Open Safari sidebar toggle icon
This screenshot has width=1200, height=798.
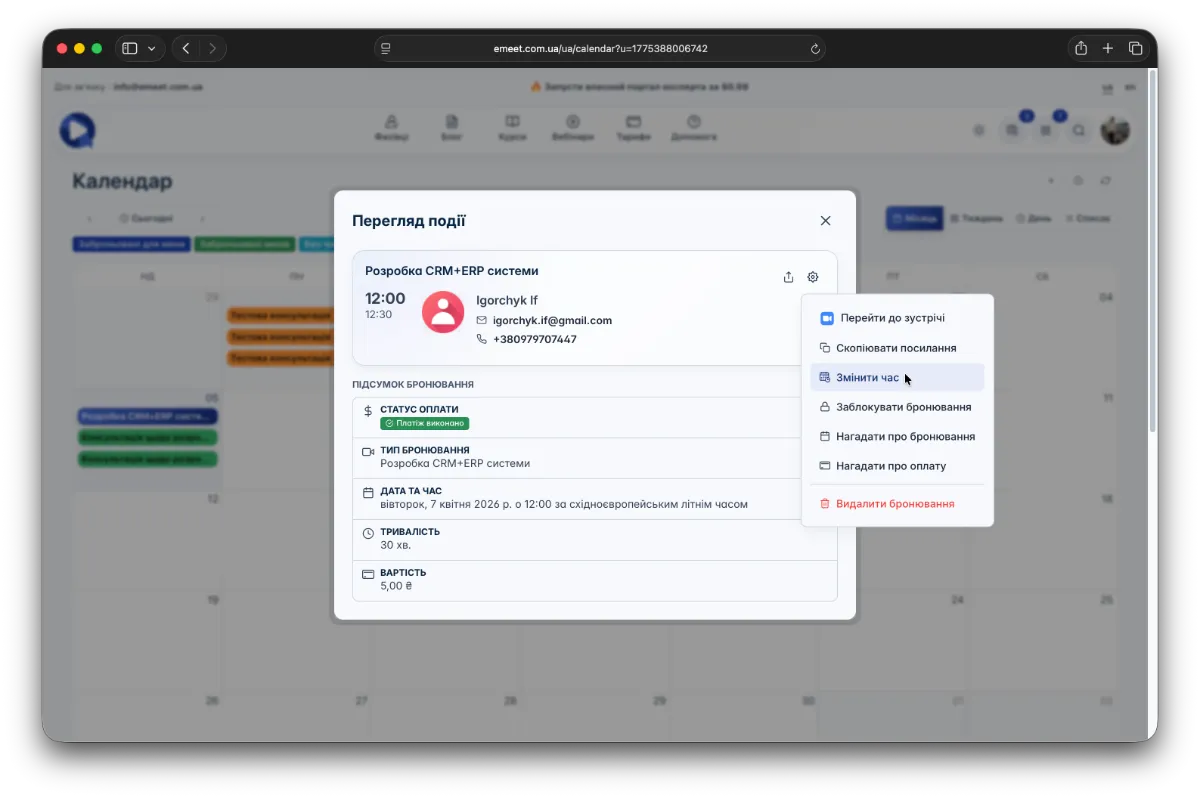pos(130,48)
